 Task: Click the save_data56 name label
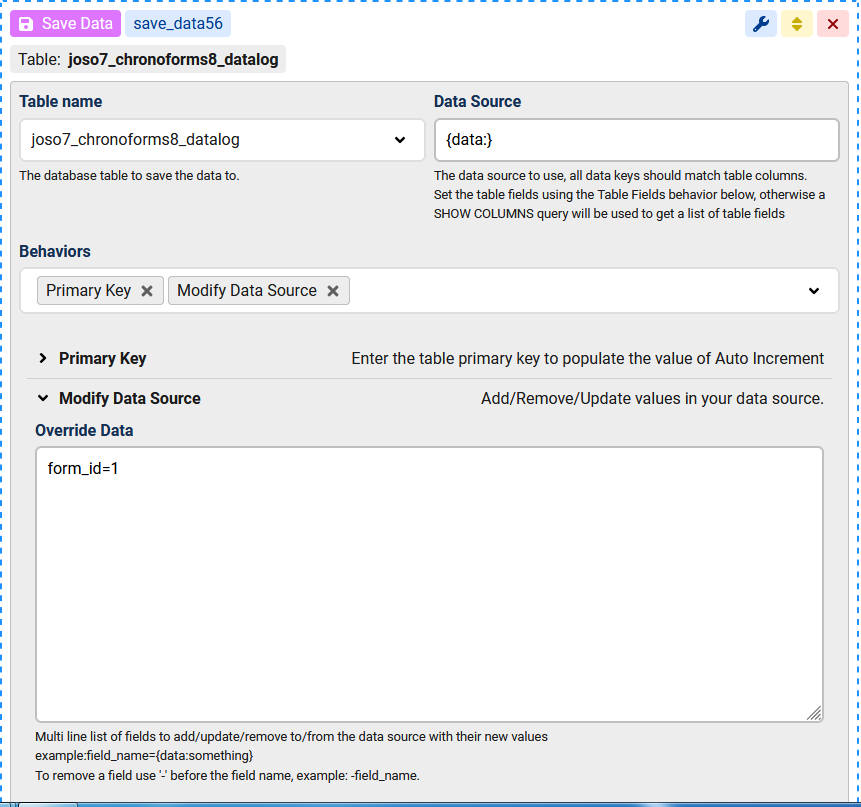click(x=178, y=24)
